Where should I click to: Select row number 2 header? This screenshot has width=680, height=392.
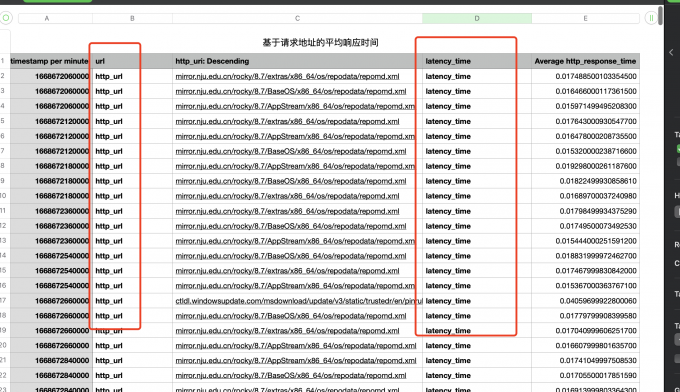tap(3, 76)
